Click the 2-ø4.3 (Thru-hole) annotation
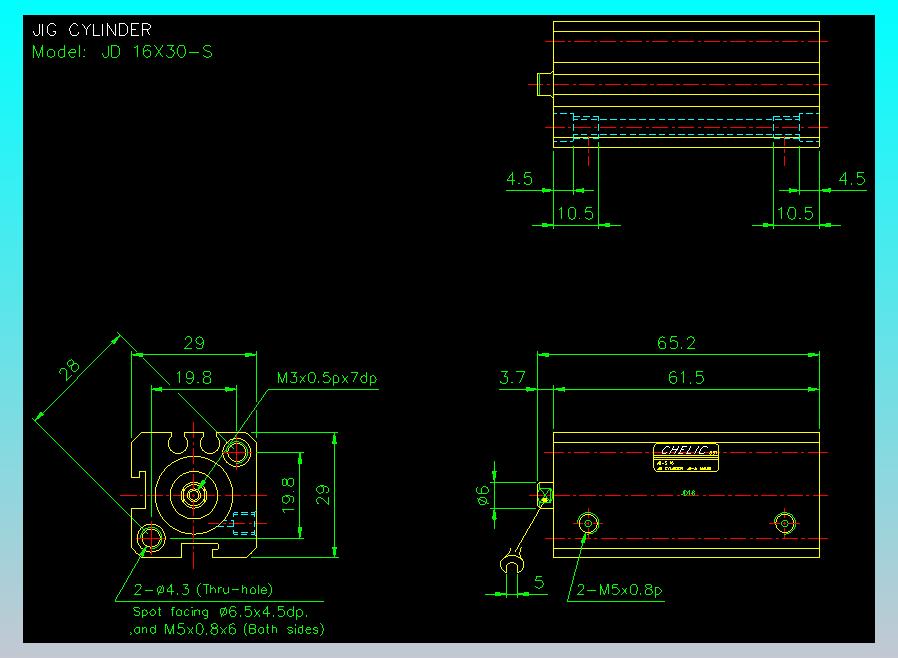Screen dimensions: 898x658 (203, 589)
